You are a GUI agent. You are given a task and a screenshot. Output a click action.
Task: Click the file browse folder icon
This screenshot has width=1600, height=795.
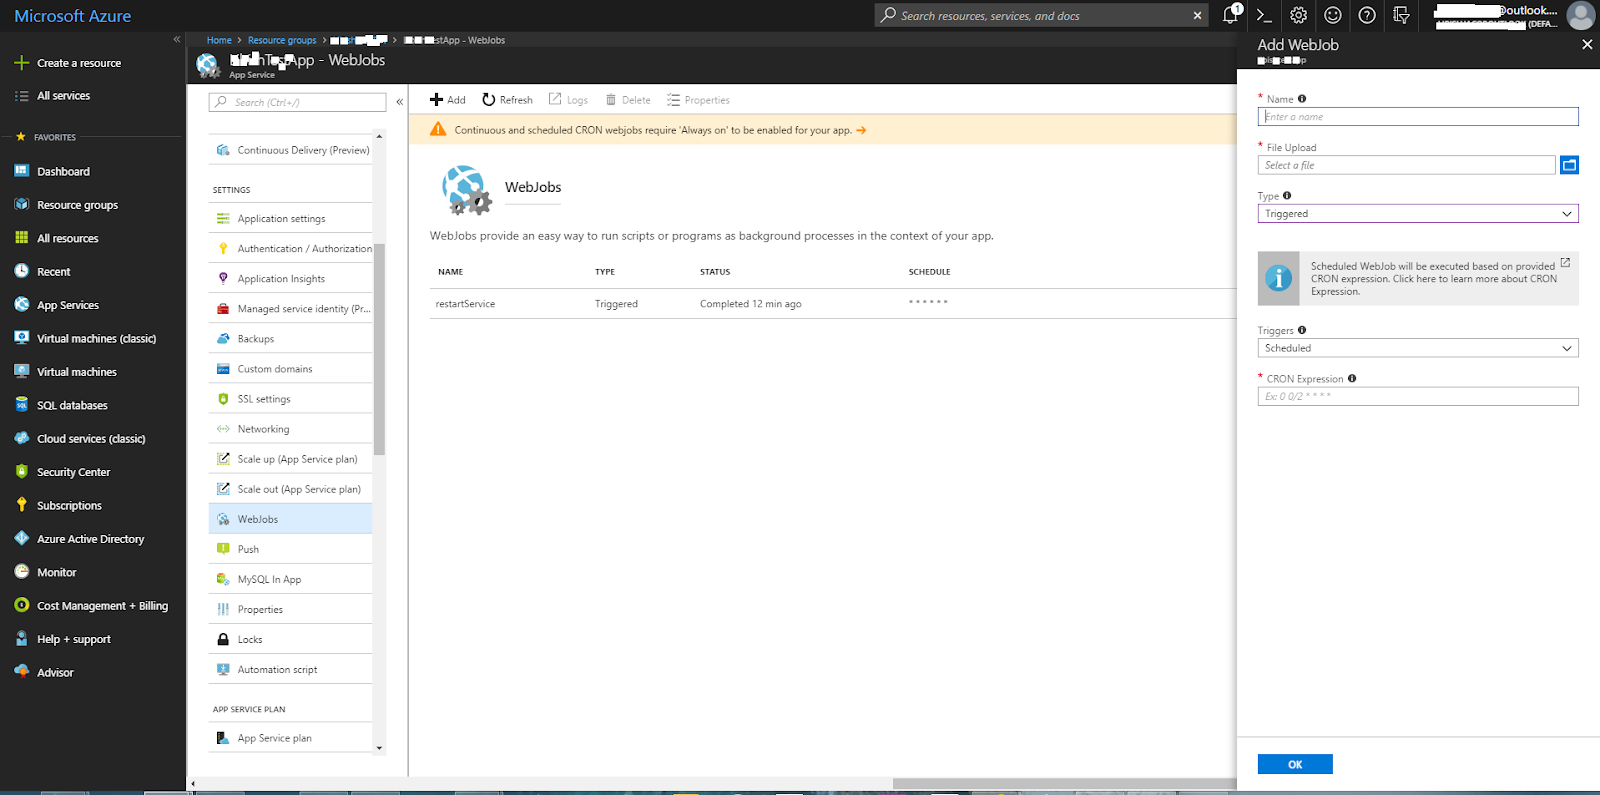pyautogui.click(x=1569, y=165)
